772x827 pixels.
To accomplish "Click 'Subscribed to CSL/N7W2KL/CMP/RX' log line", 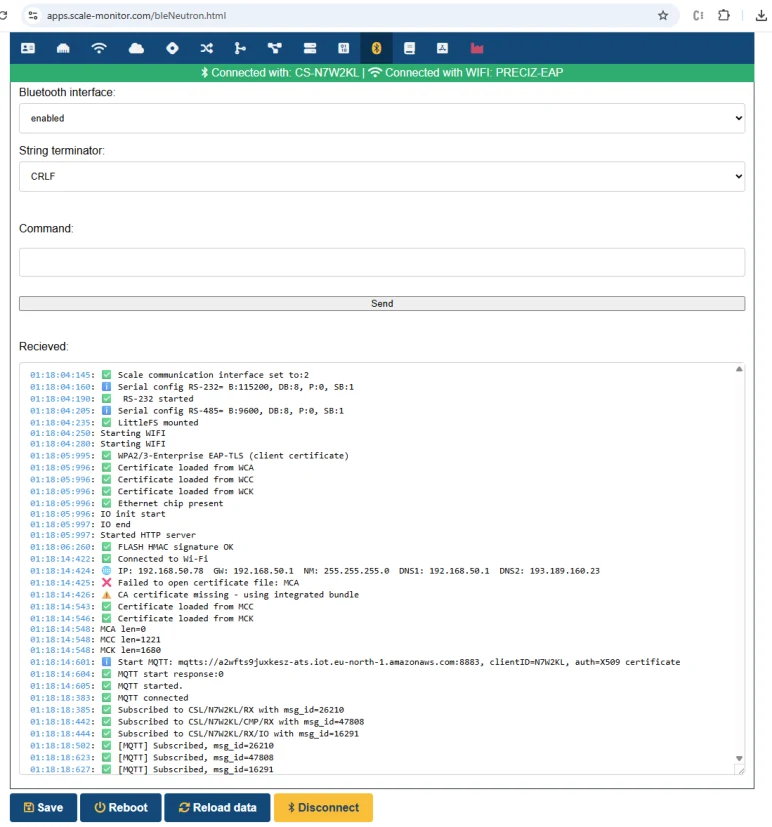I will [197, 722].
